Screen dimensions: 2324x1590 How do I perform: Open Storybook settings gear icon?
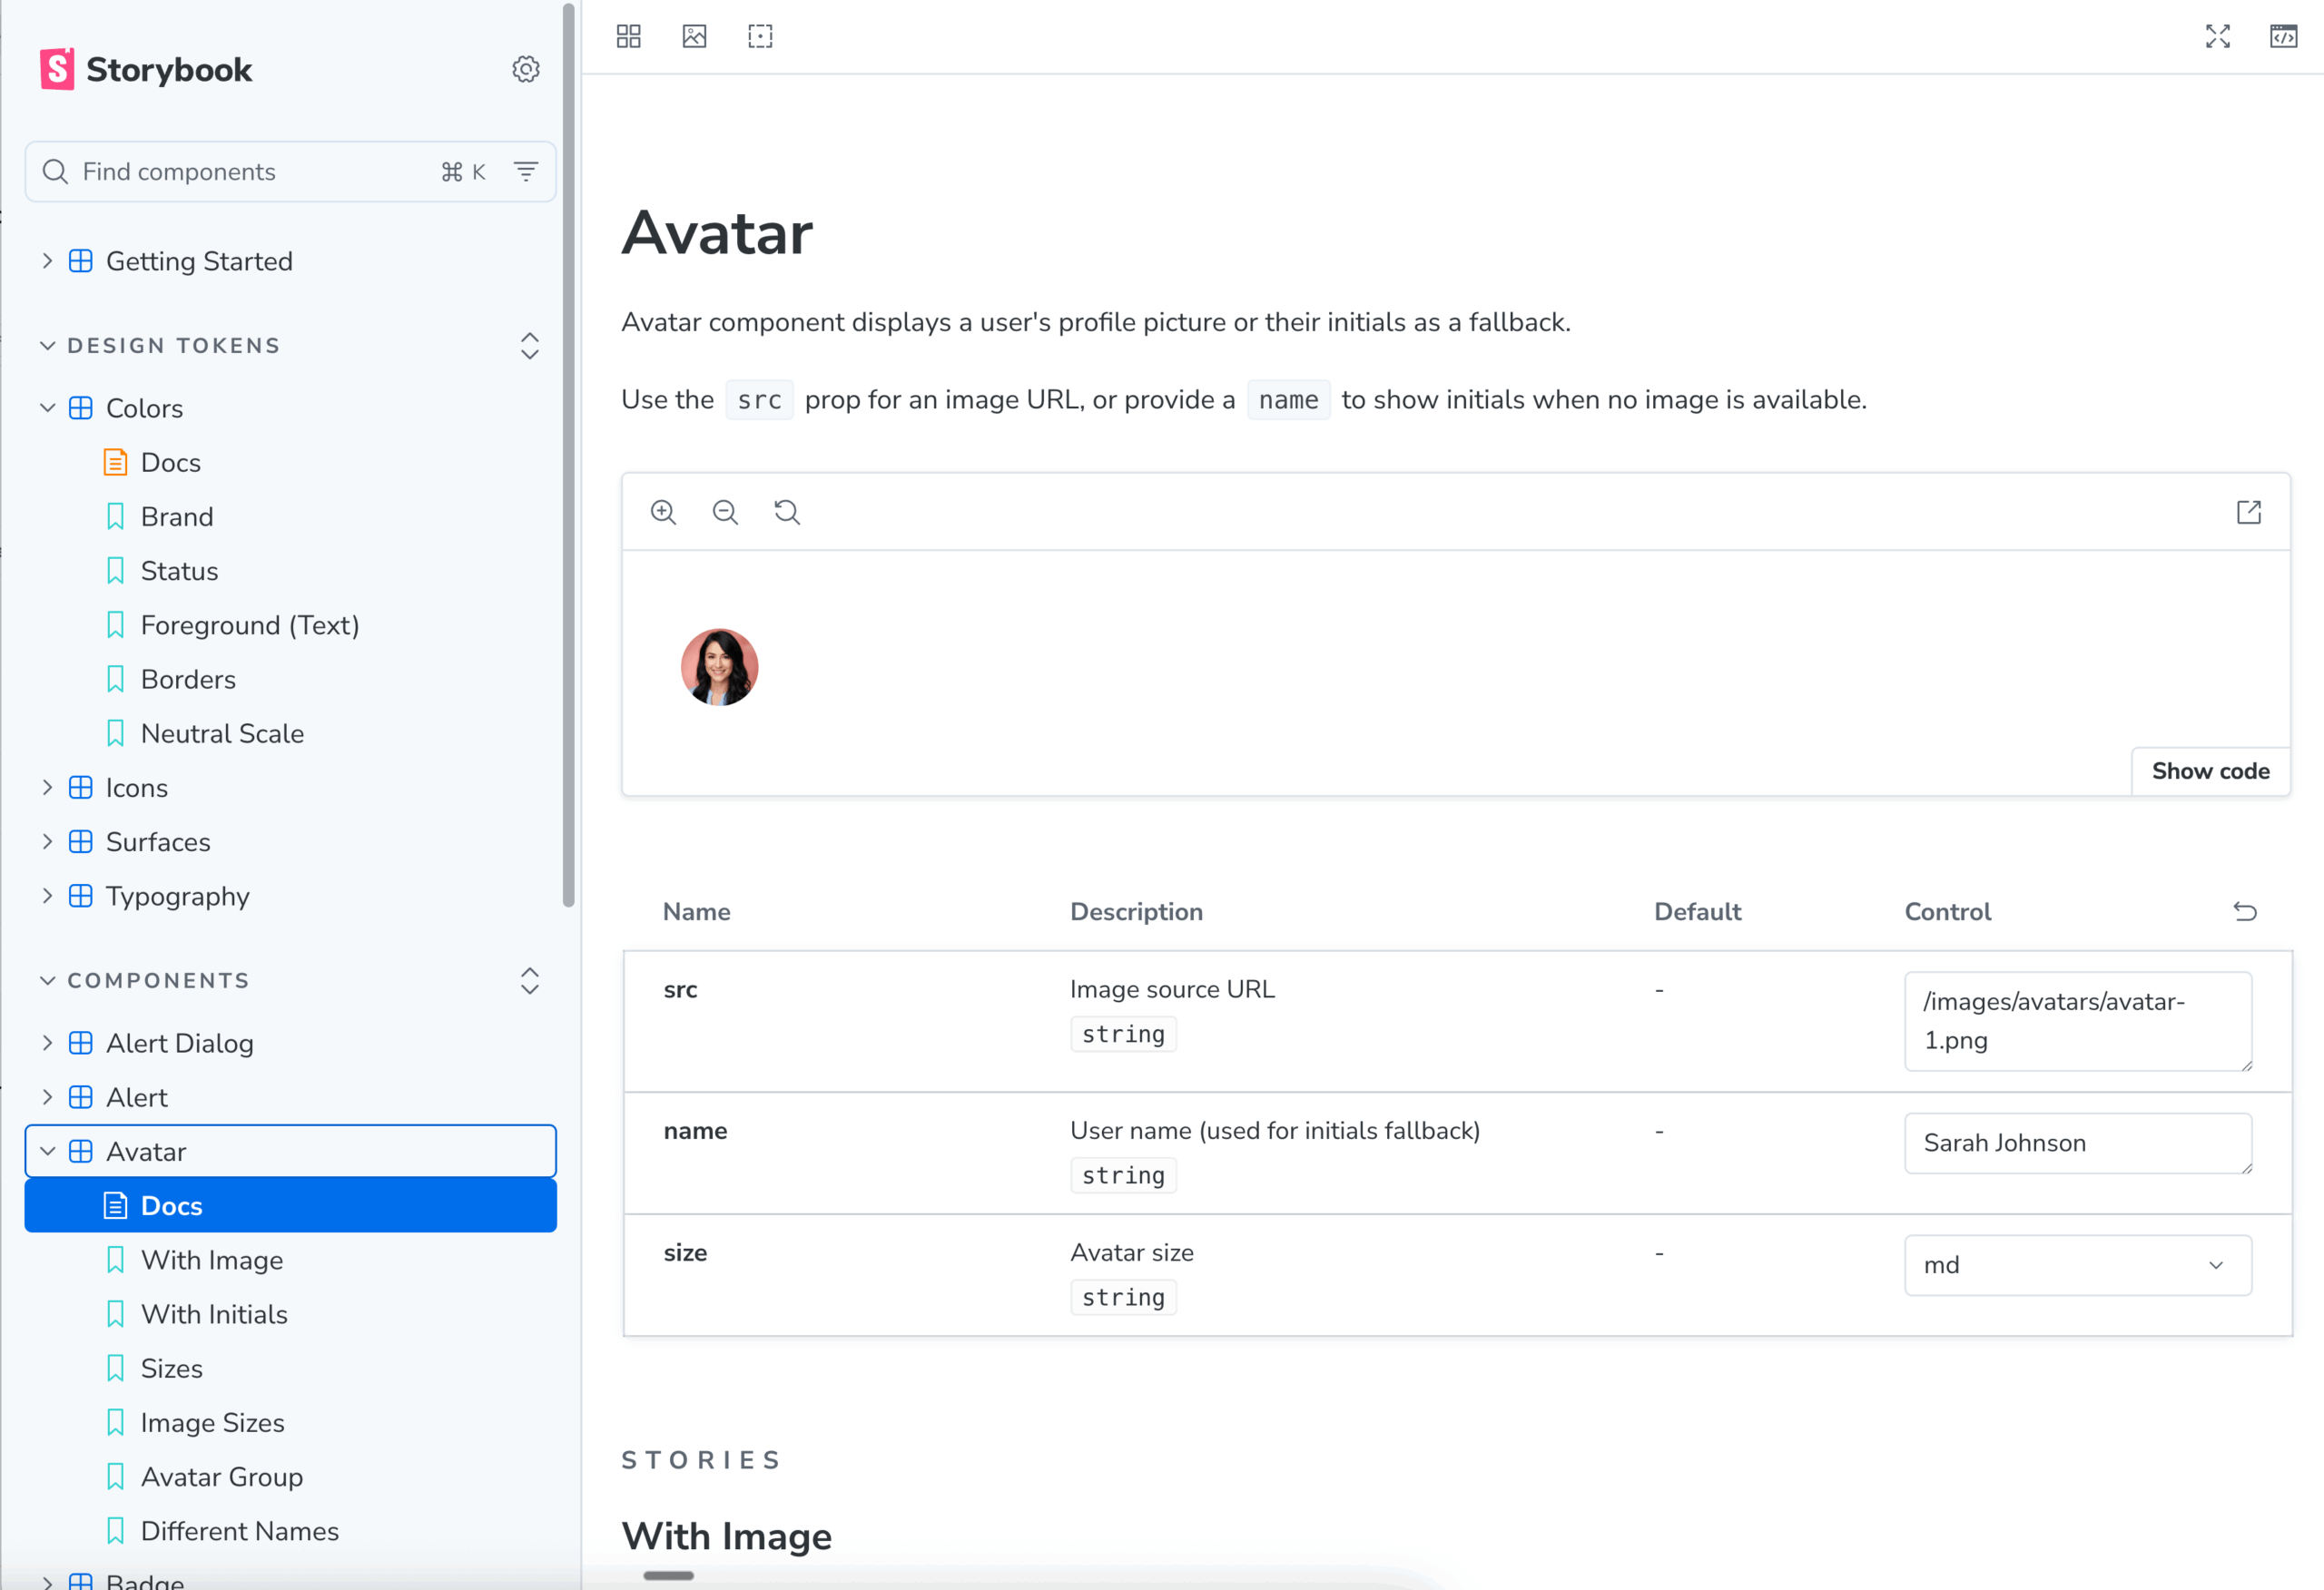pyautogui.click(x=525, y=69)
